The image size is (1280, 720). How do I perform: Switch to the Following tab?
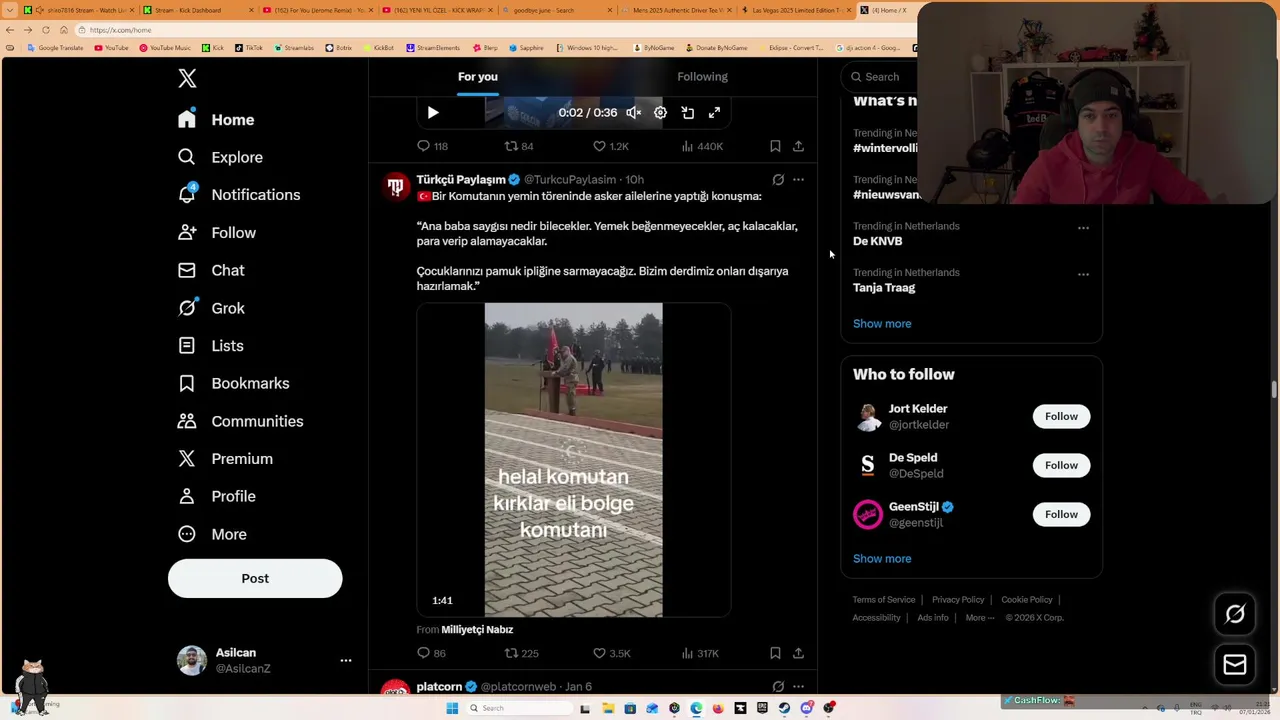702,77
